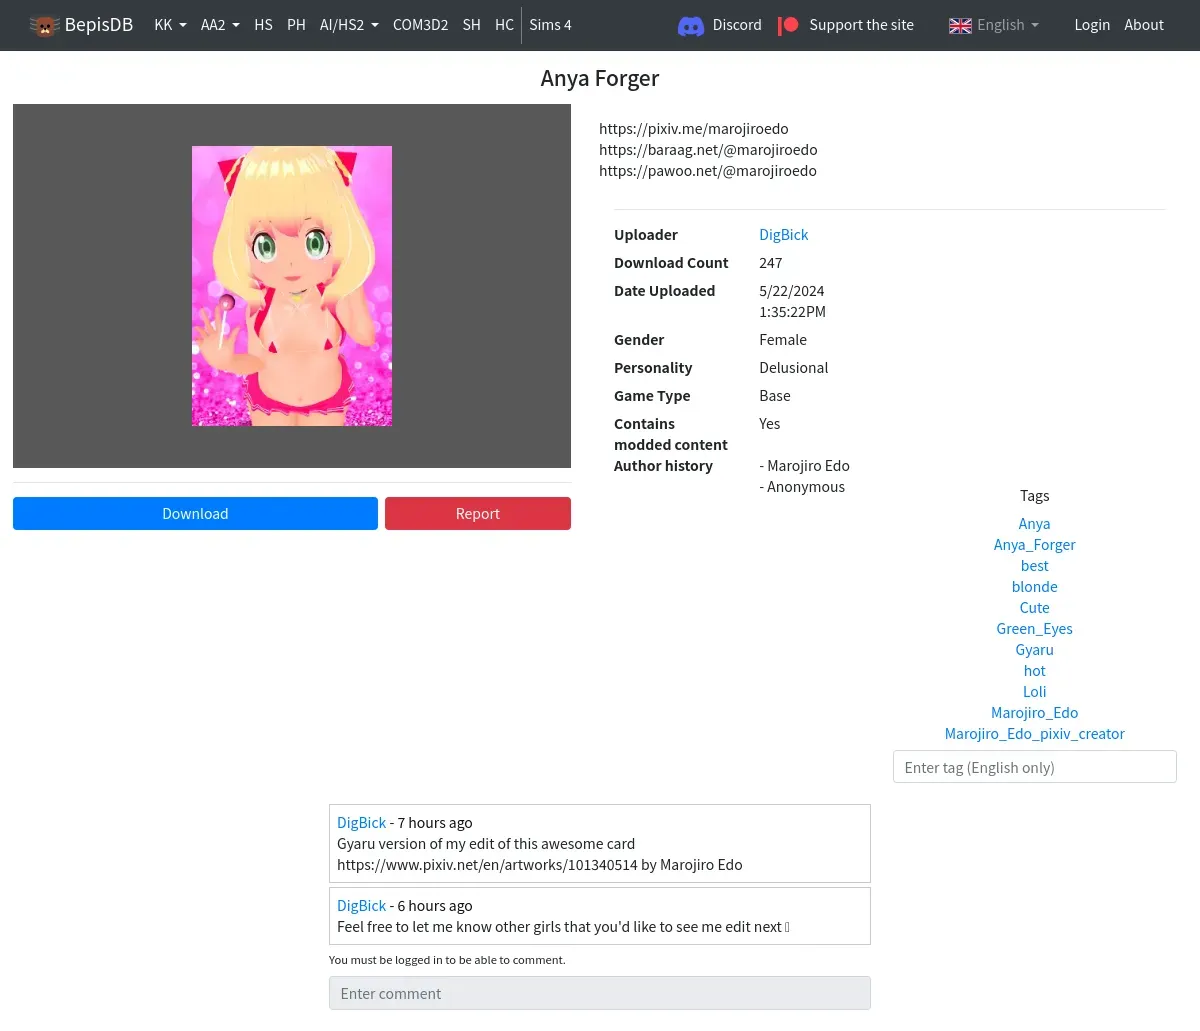
Task: Select the hot tag
Action: coord(1034,671)
